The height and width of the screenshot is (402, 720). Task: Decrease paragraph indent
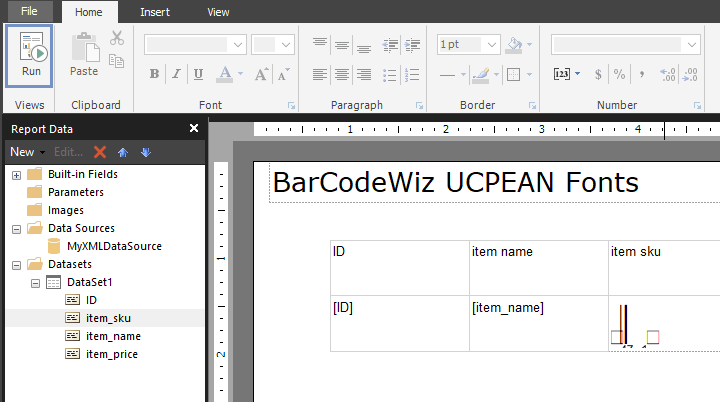390,44
